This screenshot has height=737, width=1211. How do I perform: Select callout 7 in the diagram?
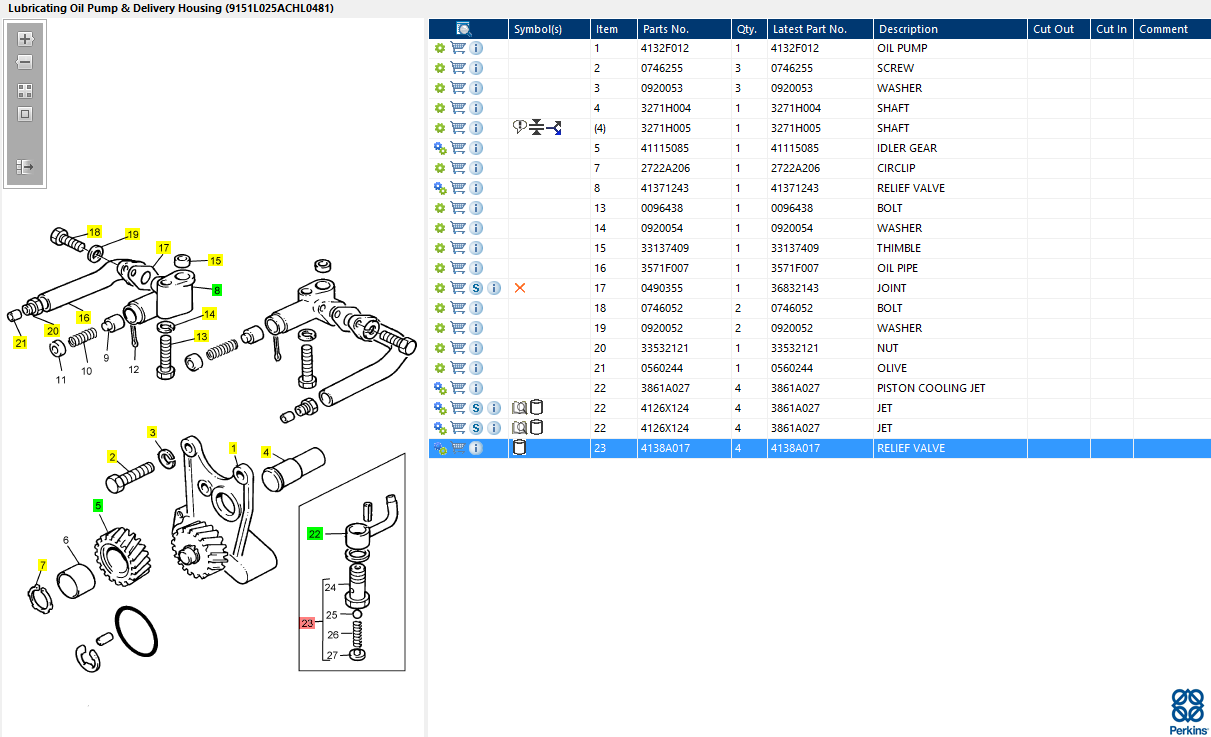pyautogui.click(x=42, y=565)
